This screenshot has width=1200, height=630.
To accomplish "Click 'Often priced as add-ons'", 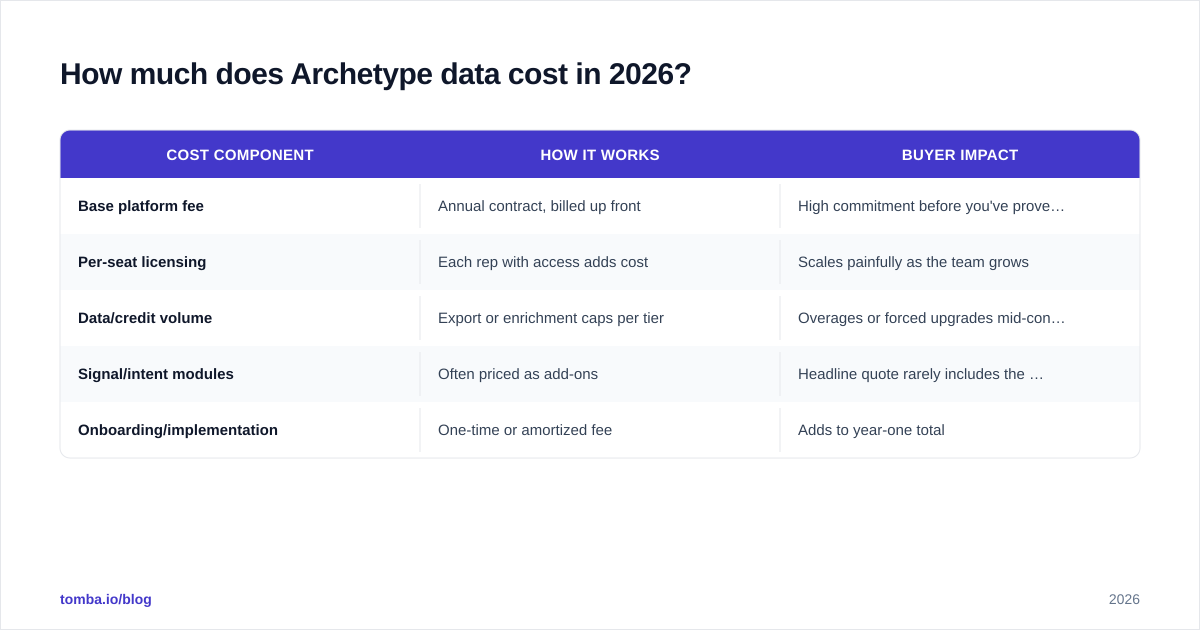I will (x=518, y=374).
